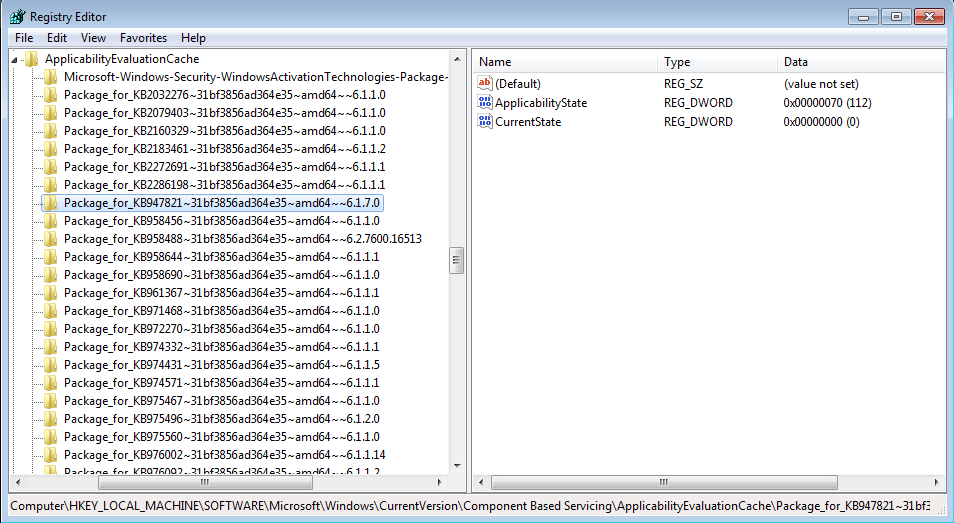Click the ApplicabilityEvaluationCache folder icon

(32, 59)
